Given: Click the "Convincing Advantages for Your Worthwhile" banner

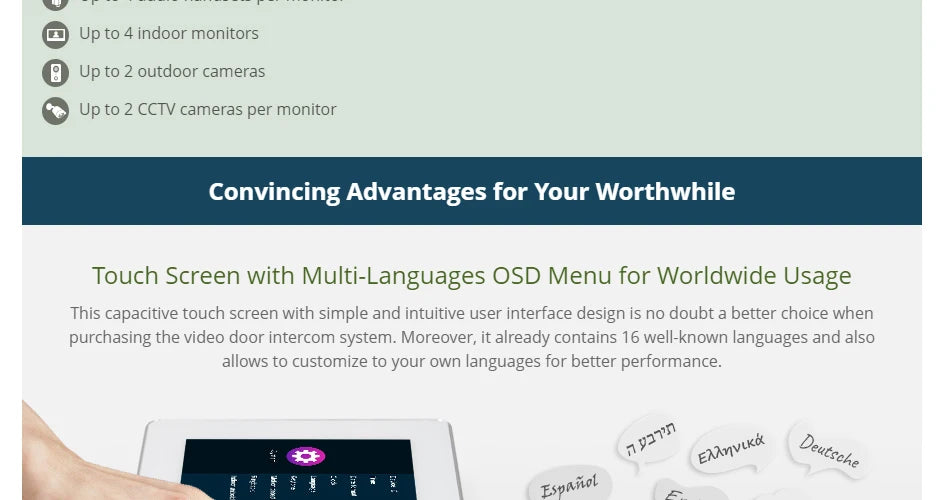Looking at the screenshot, I should click(x=471, y=191).
